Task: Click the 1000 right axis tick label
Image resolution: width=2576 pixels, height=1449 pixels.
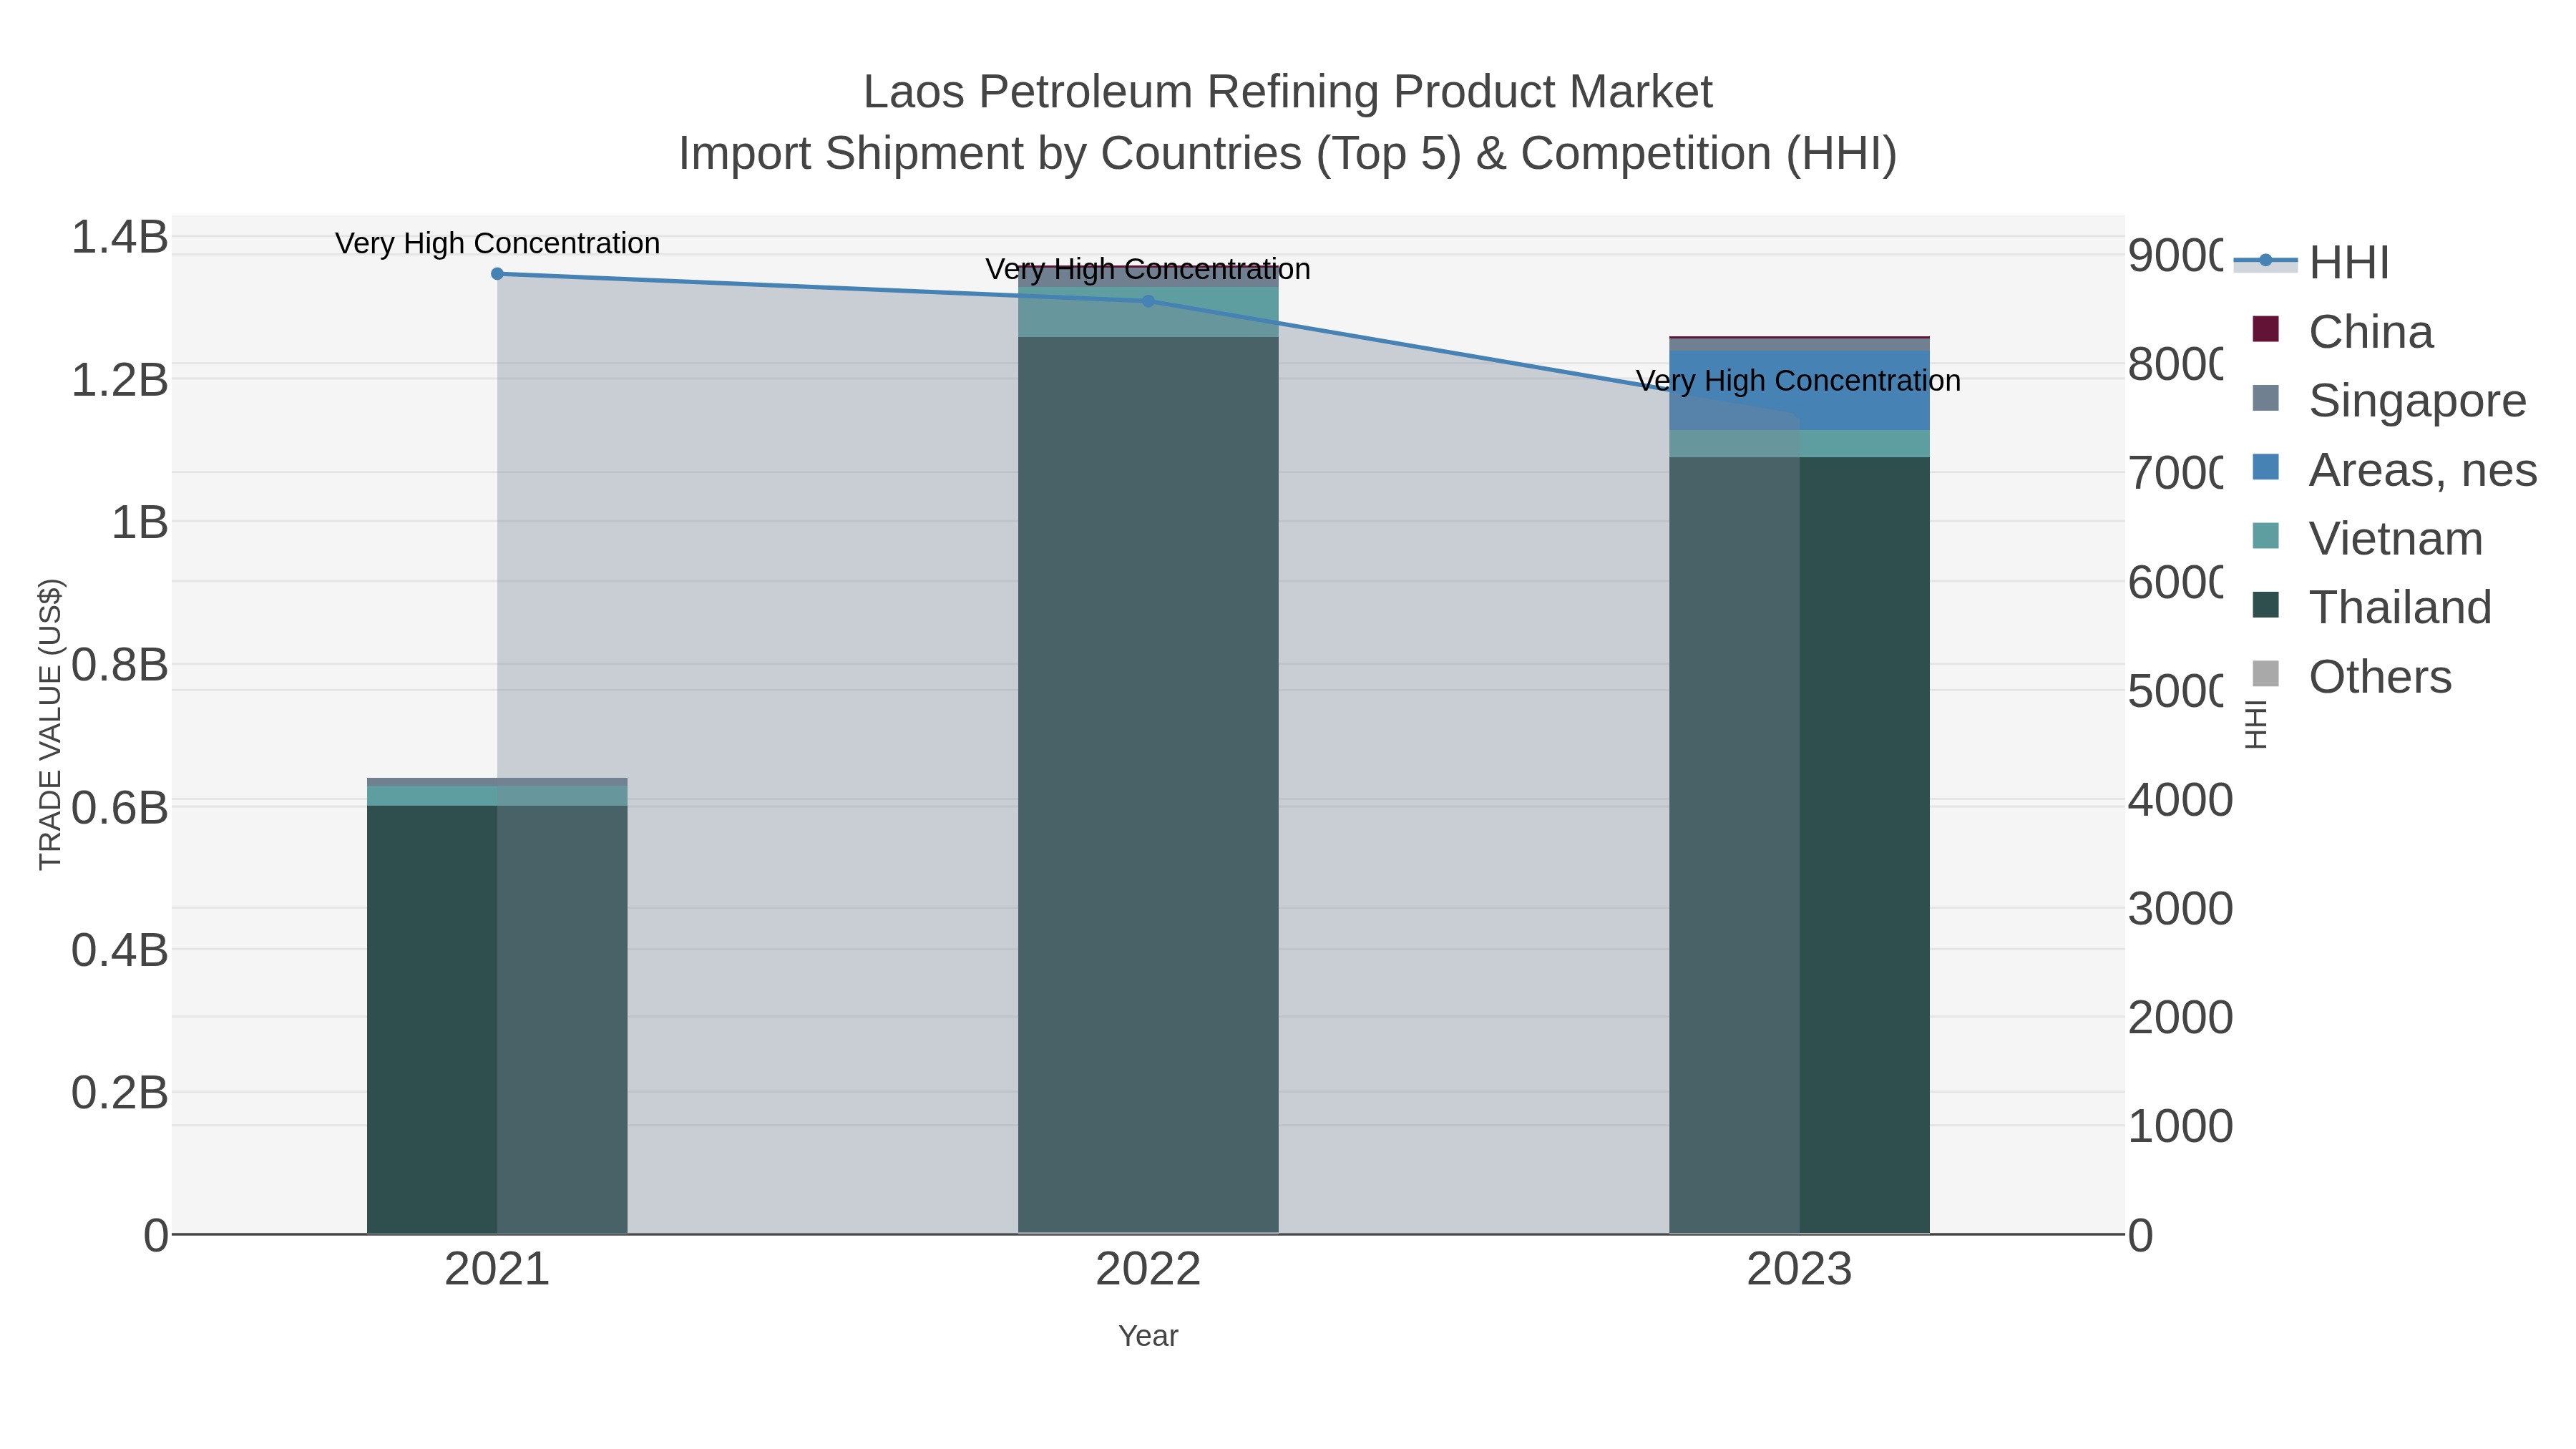Action: (x=2180, y=1126)
